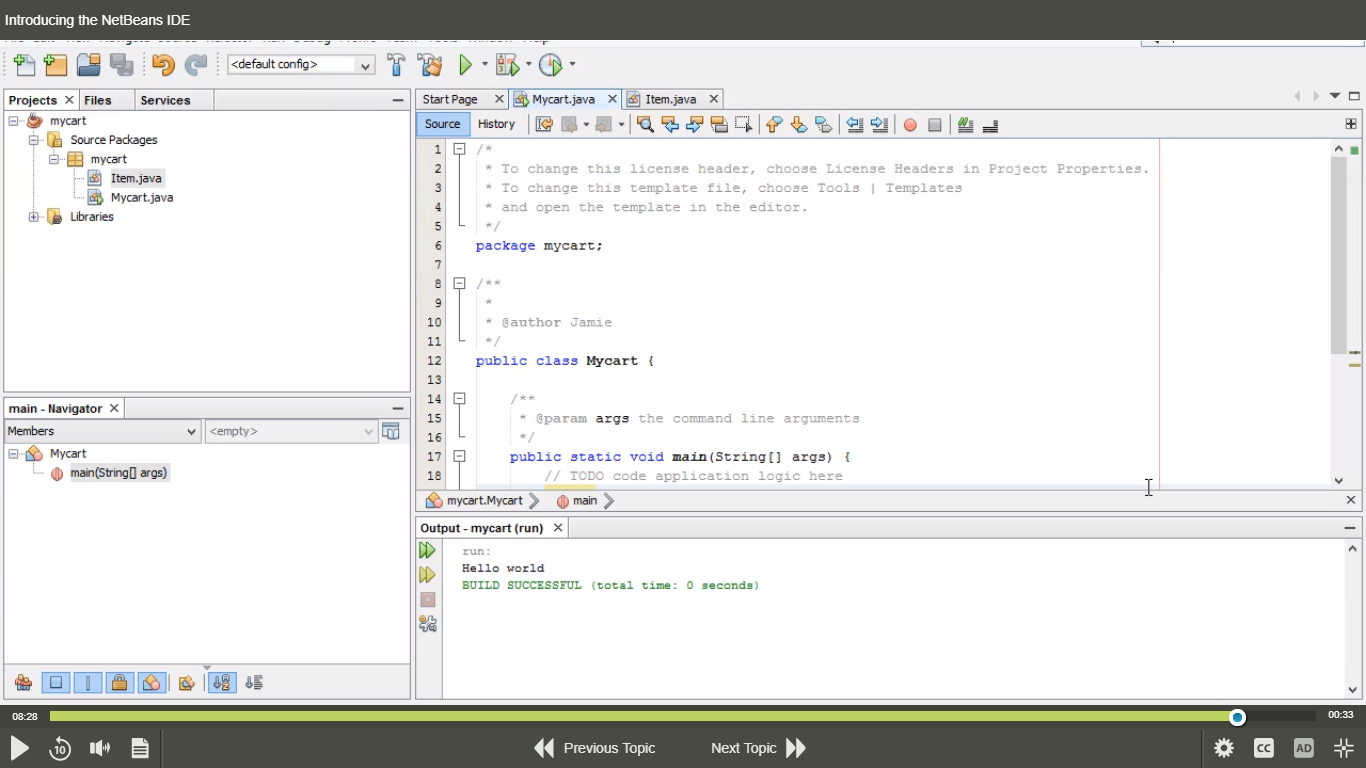Screen dimensions: 1366x768
Task: Click the Redo arrow icon
Action: click(x=196, y=65)
